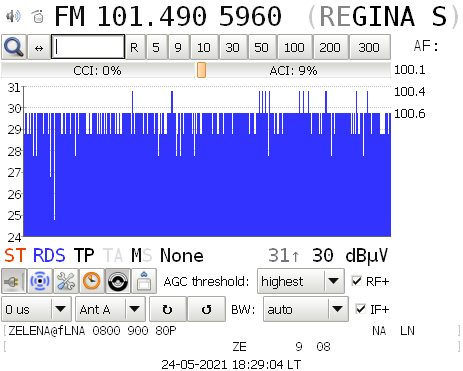Click the CCI: 0% indicator bar
The height and width of the screenshot is (371, 463).
pos(98,70)
